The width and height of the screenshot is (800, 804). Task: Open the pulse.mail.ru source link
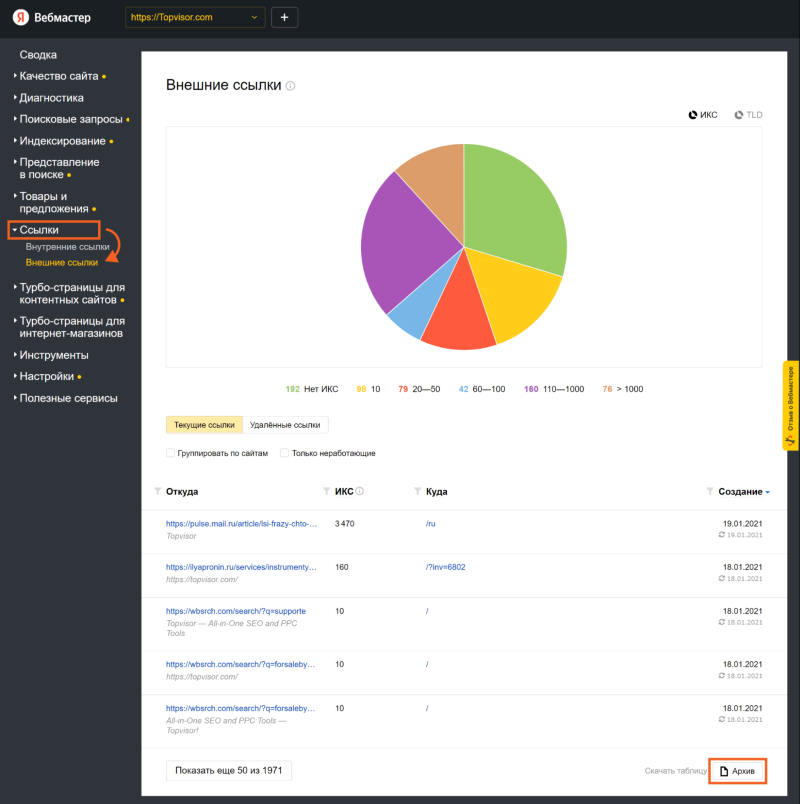[241, 523]
